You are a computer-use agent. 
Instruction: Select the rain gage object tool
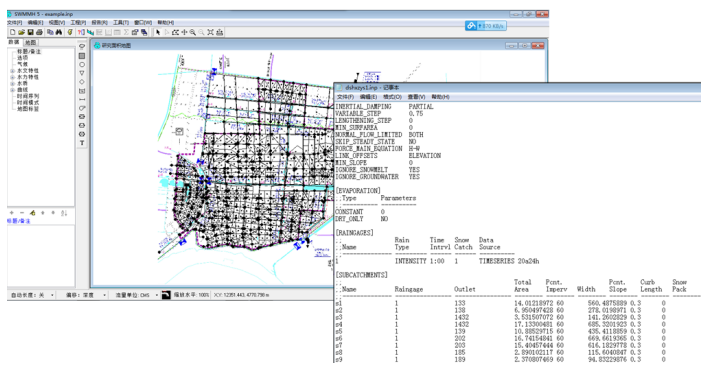[82, 47]
